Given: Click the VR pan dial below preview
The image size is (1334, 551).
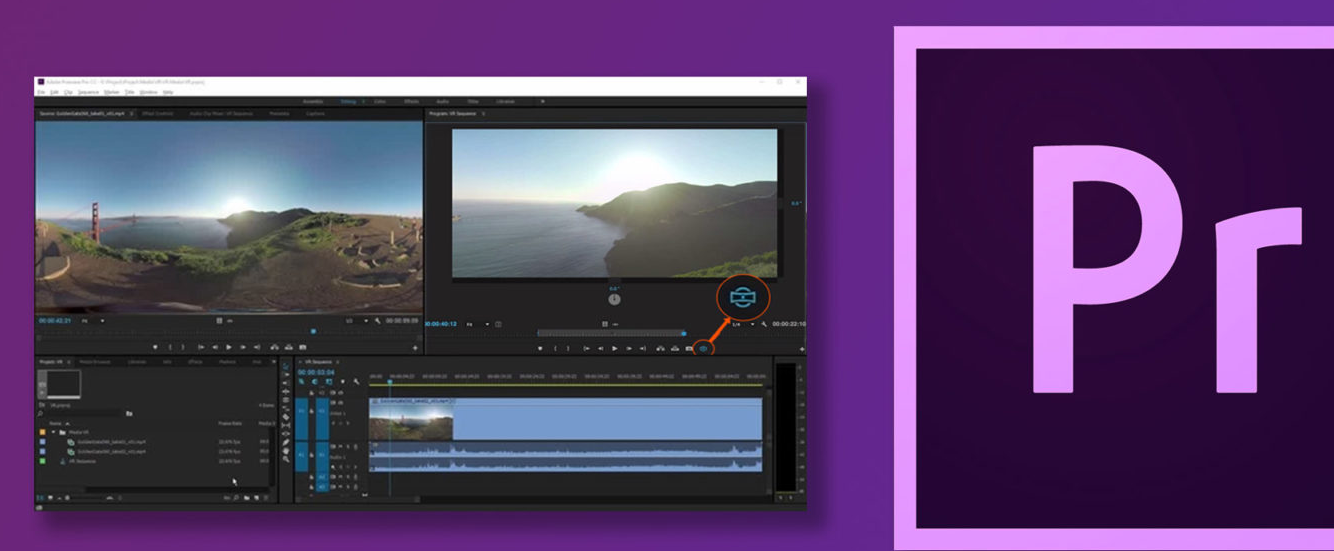Looking at the screenshot, I should [614, 299].
